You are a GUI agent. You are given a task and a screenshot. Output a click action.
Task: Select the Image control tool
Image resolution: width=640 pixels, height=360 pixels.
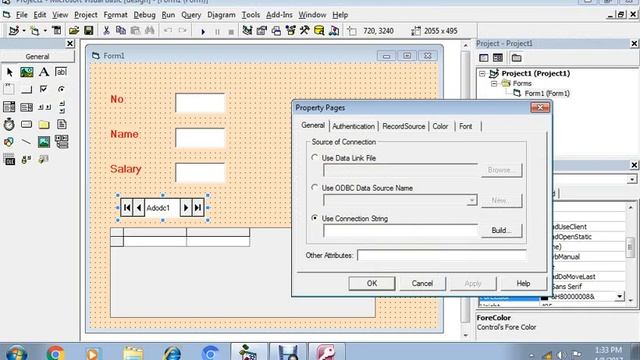pyautogui.click(x=44, y=142)
